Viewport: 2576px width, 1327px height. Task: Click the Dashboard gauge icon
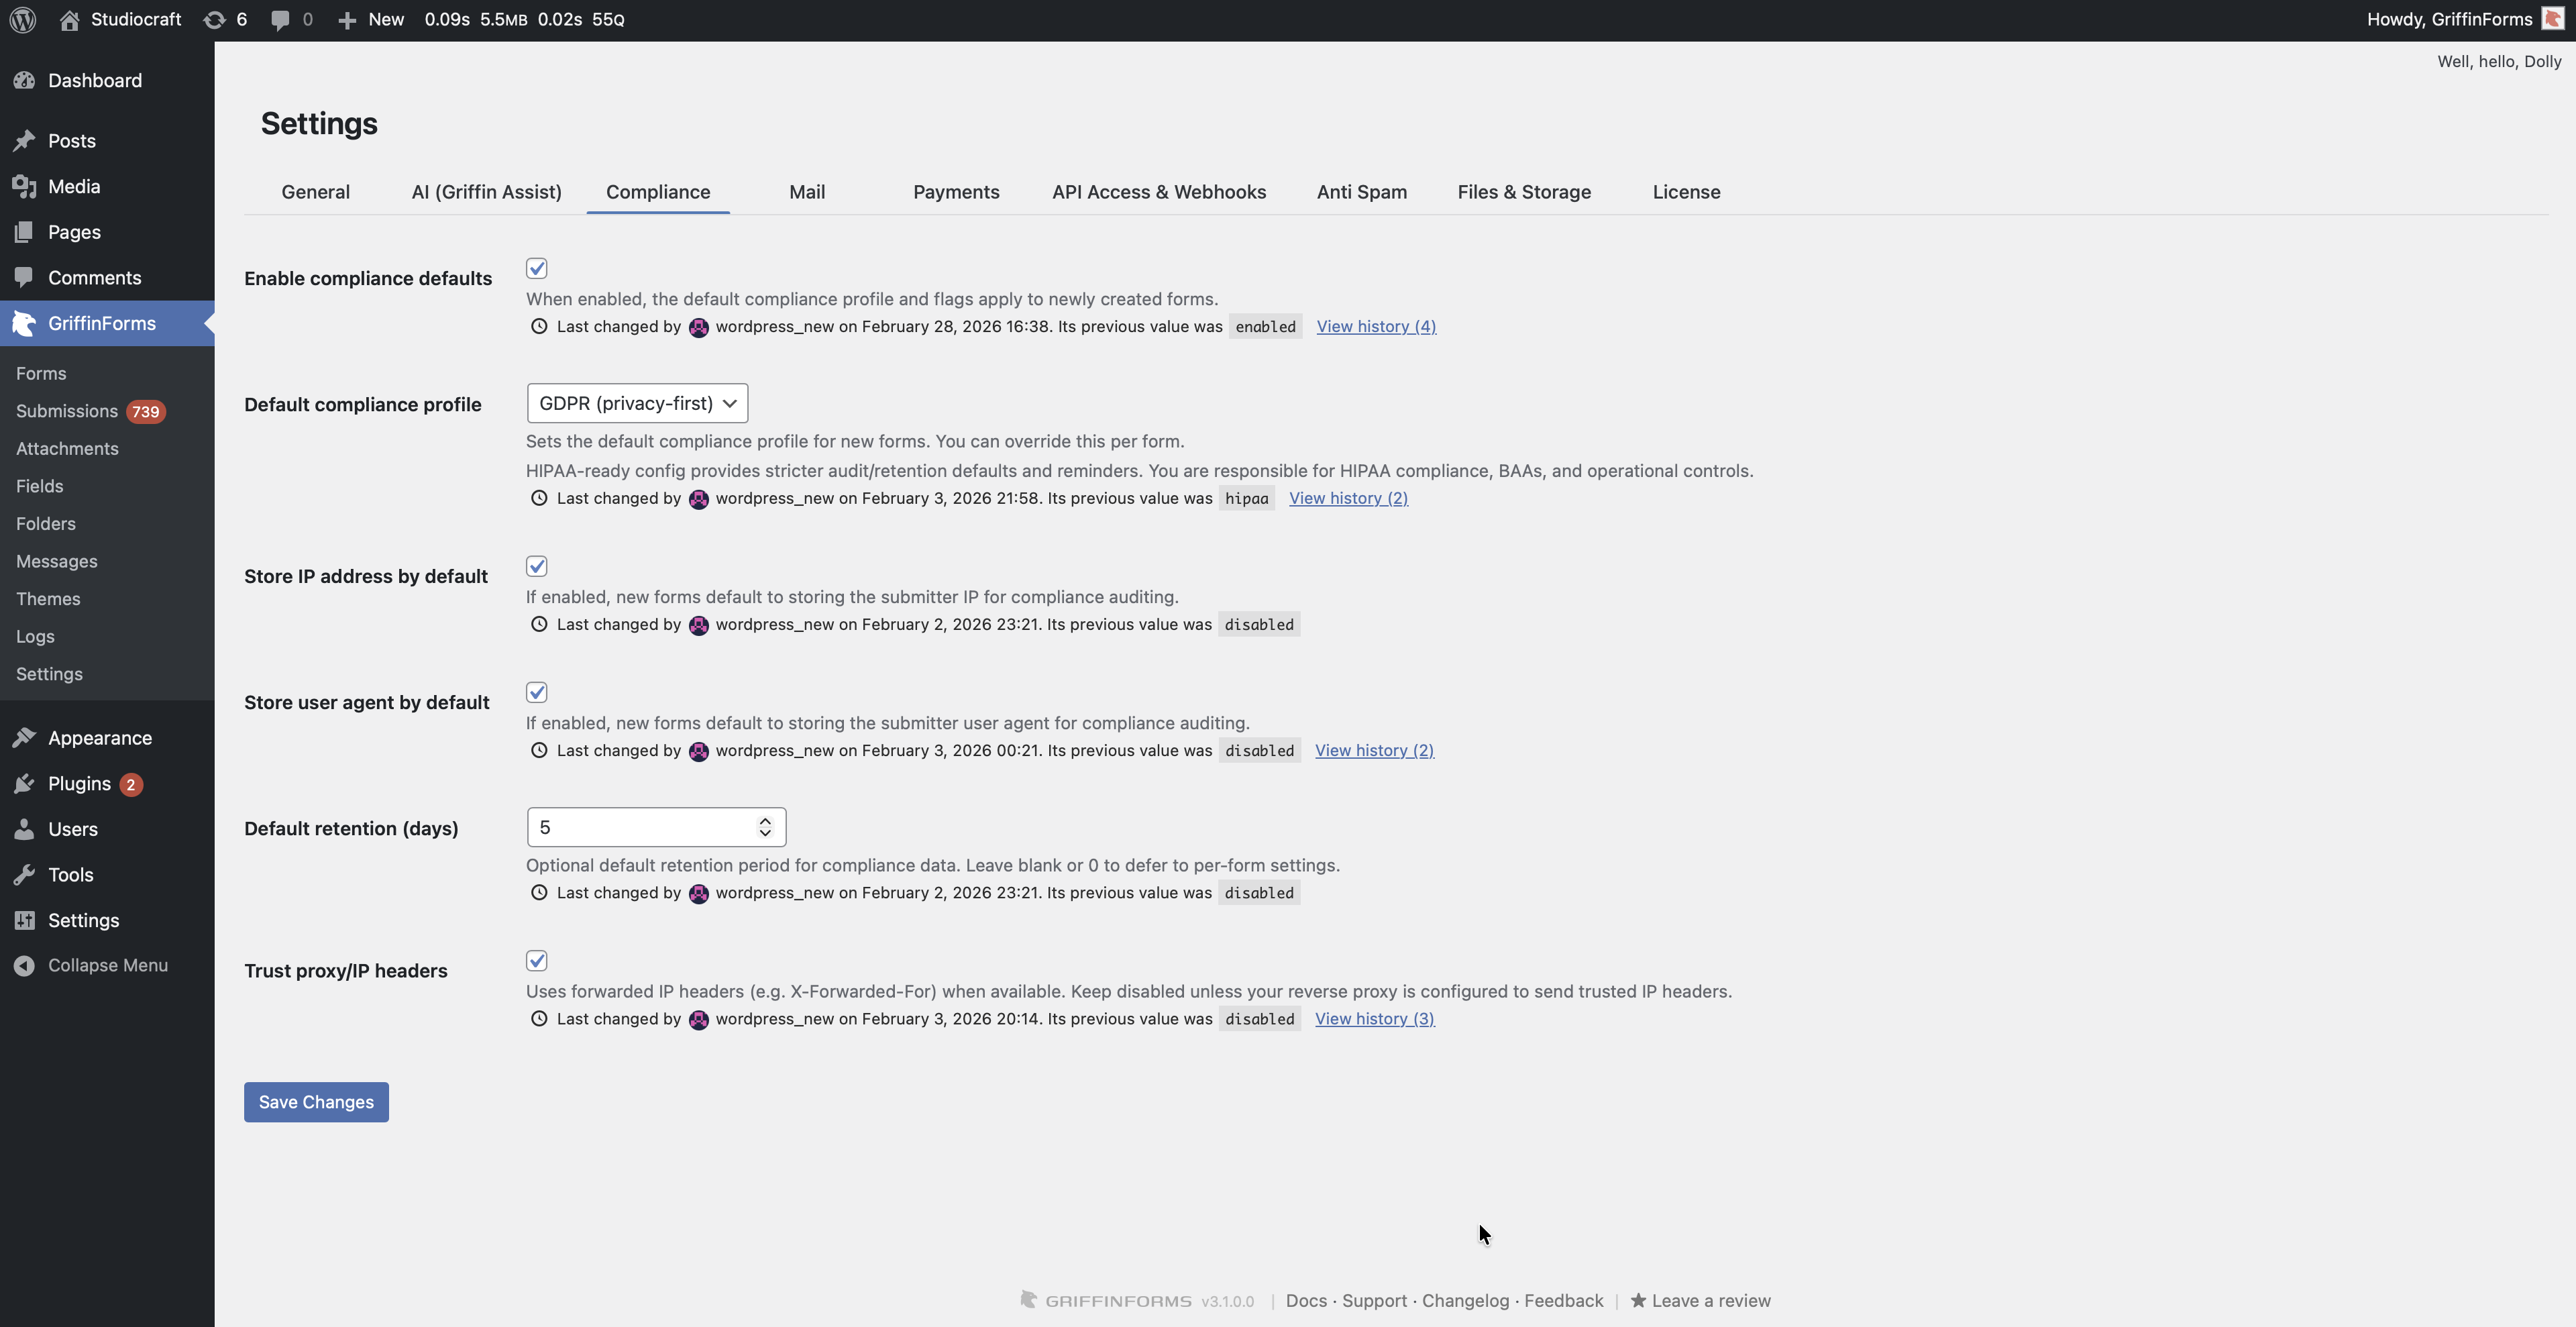click(x=25, y=80)
